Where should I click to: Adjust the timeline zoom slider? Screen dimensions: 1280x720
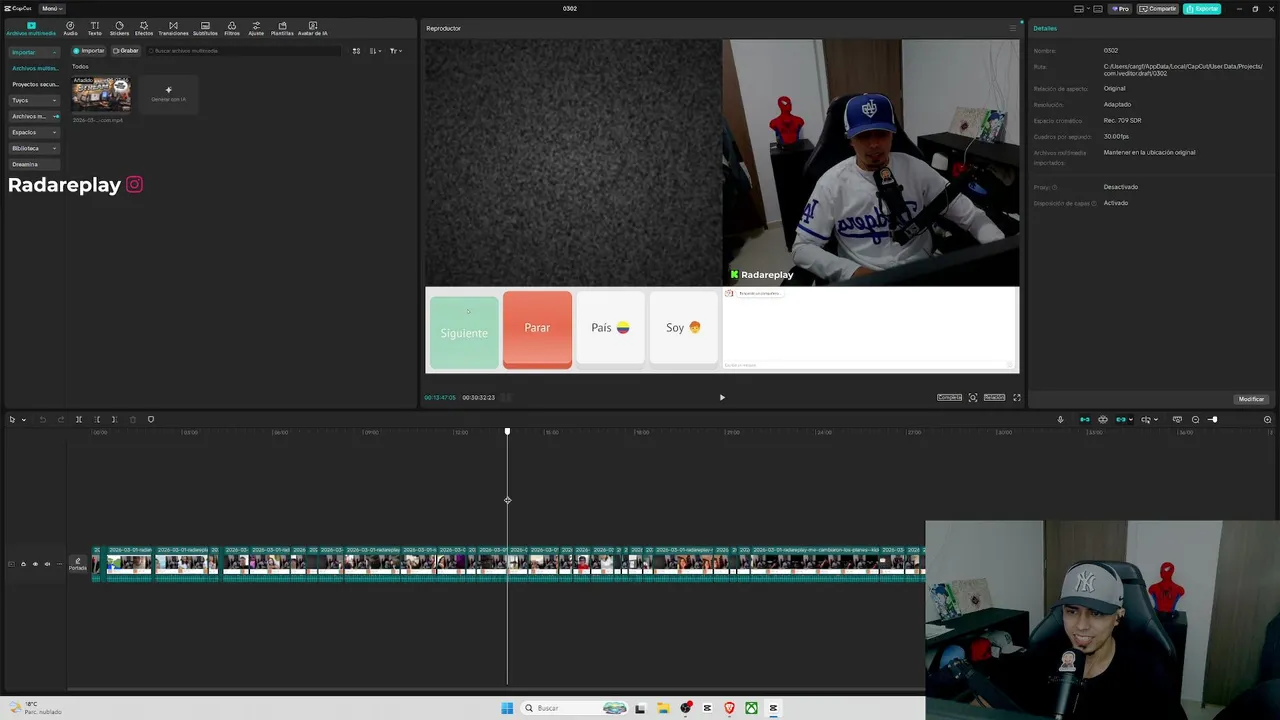1213,419
